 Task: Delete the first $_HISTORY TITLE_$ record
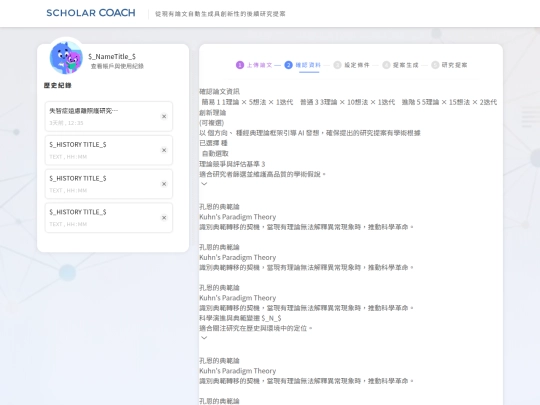(x=164, y=150)
